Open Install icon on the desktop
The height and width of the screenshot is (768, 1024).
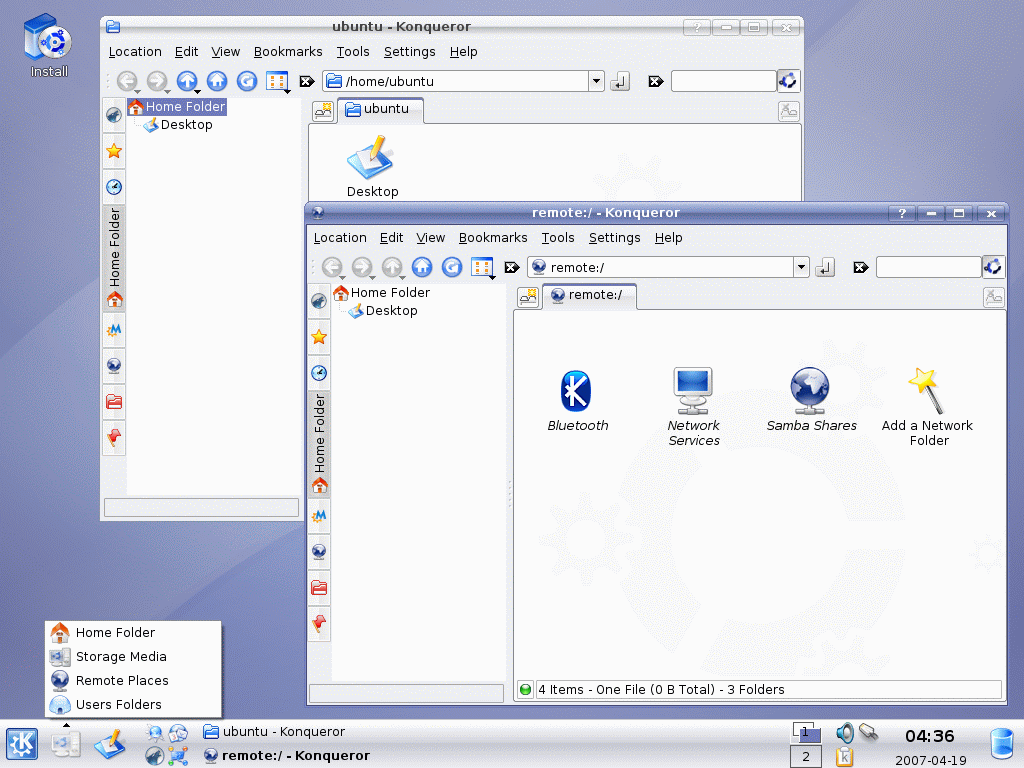tap(48, 46)
